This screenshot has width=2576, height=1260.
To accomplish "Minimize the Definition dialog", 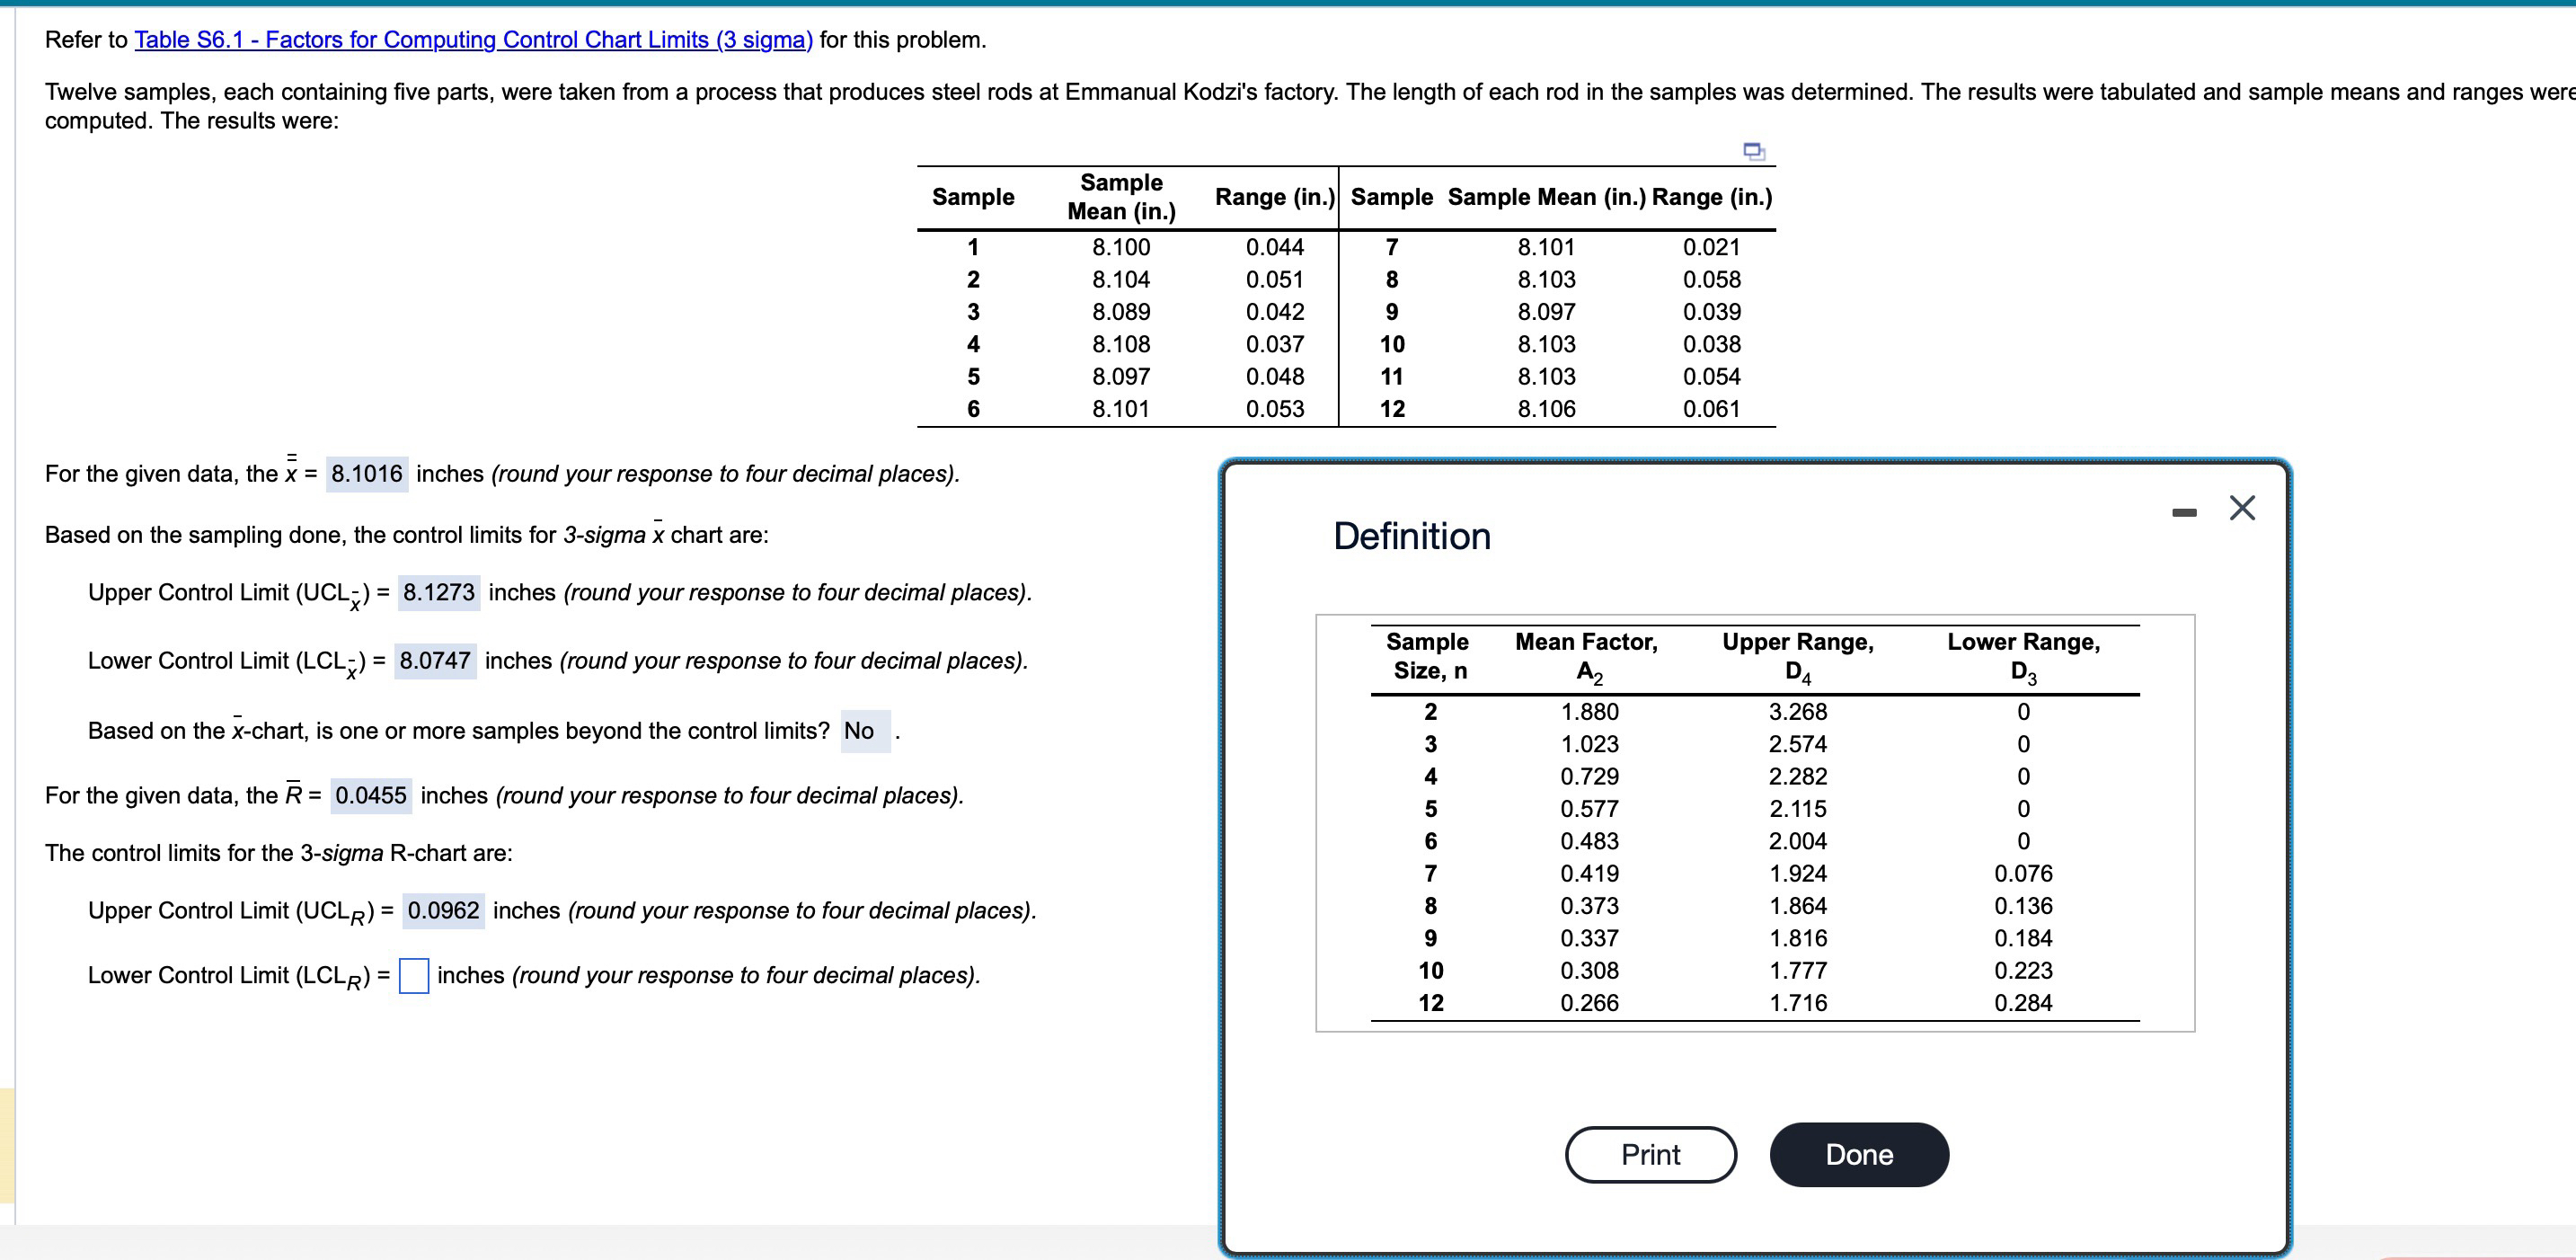I will (x=2184, y=512).
